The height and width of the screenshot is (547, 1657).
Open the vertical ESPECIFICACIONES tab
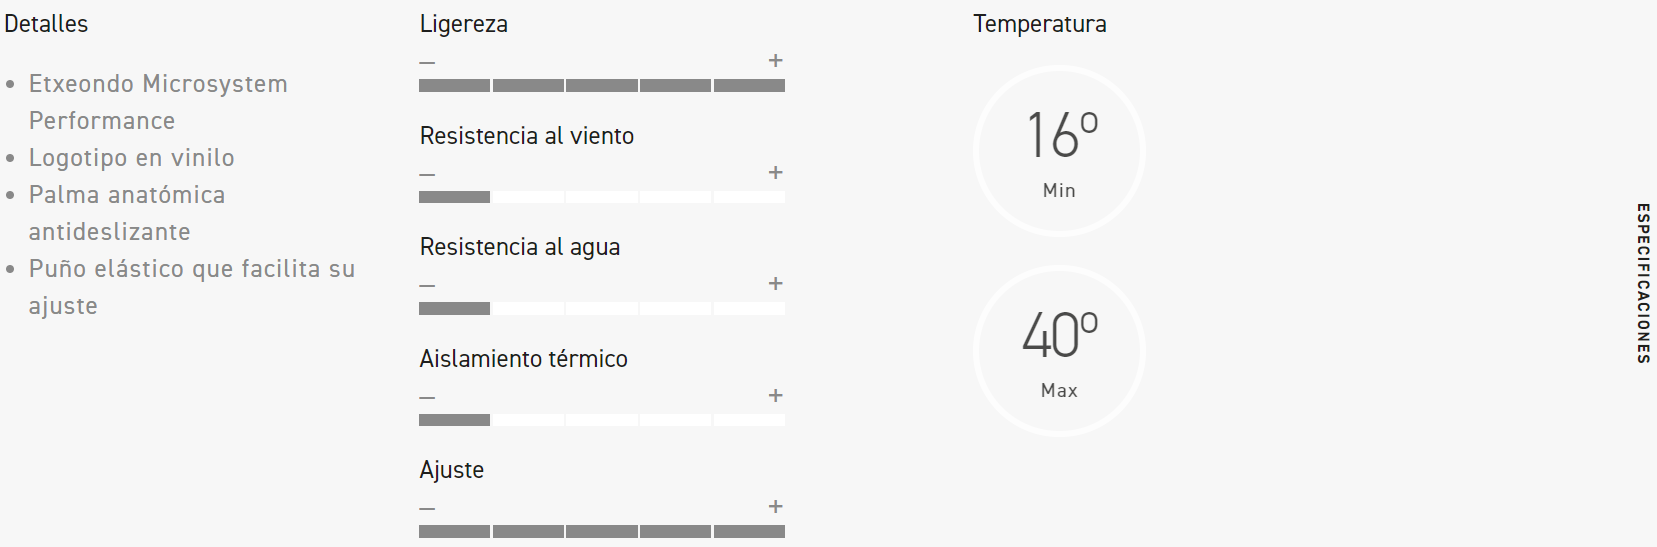(1642, 283)
